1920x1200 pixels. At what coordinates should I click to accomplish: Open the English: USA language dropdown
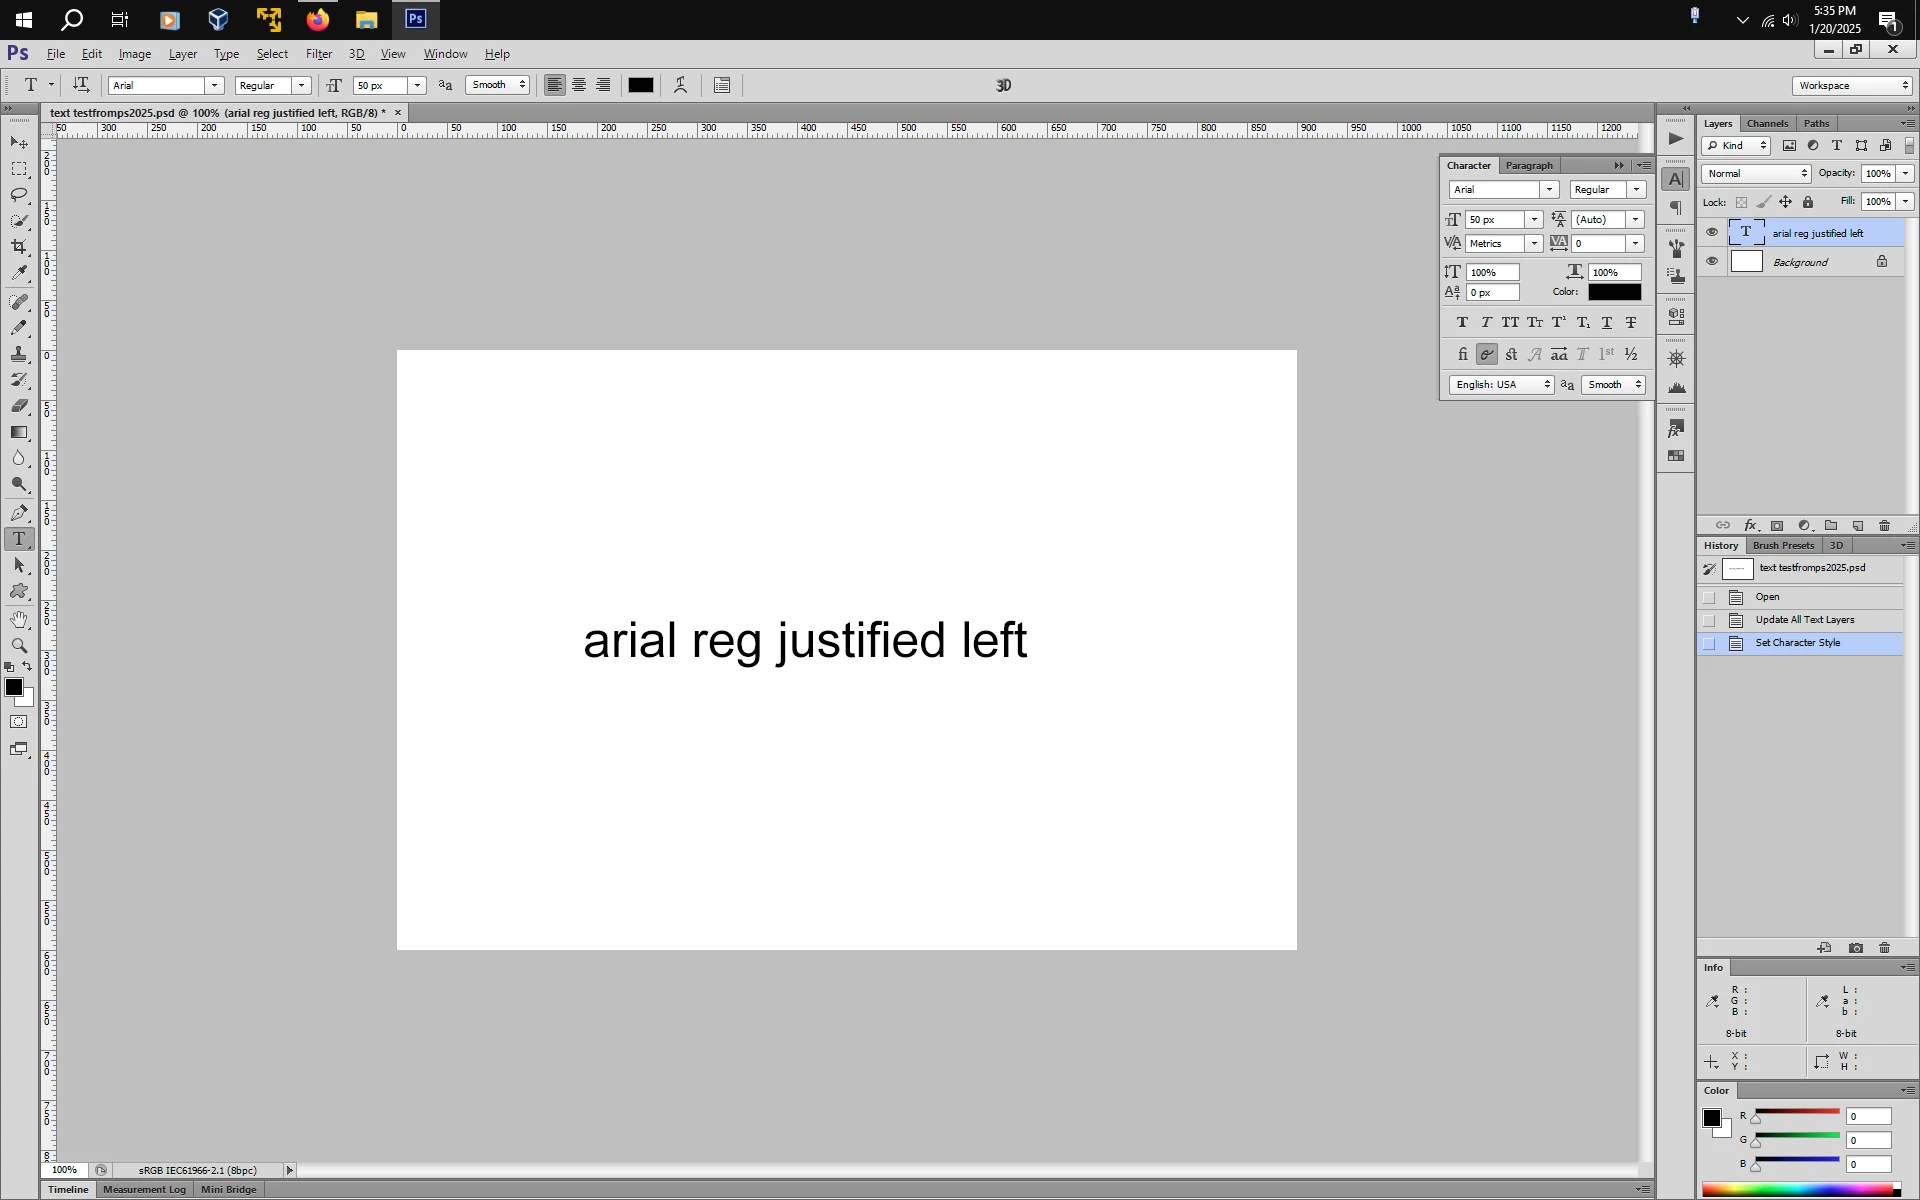(x=1501, y=385)
